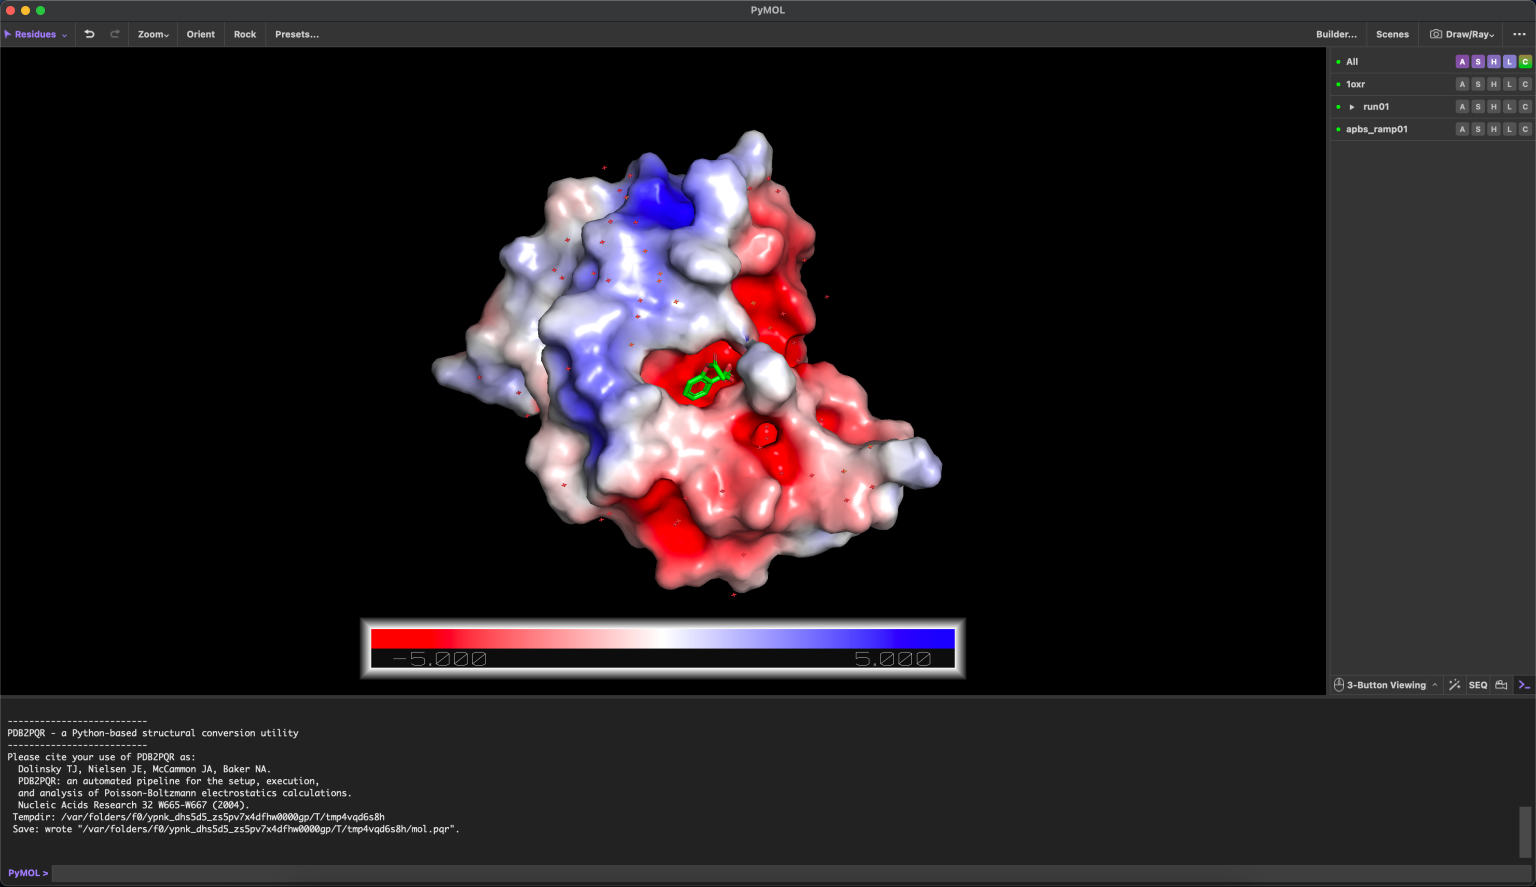Click the L label button for run01

(x=1510, y=107)
